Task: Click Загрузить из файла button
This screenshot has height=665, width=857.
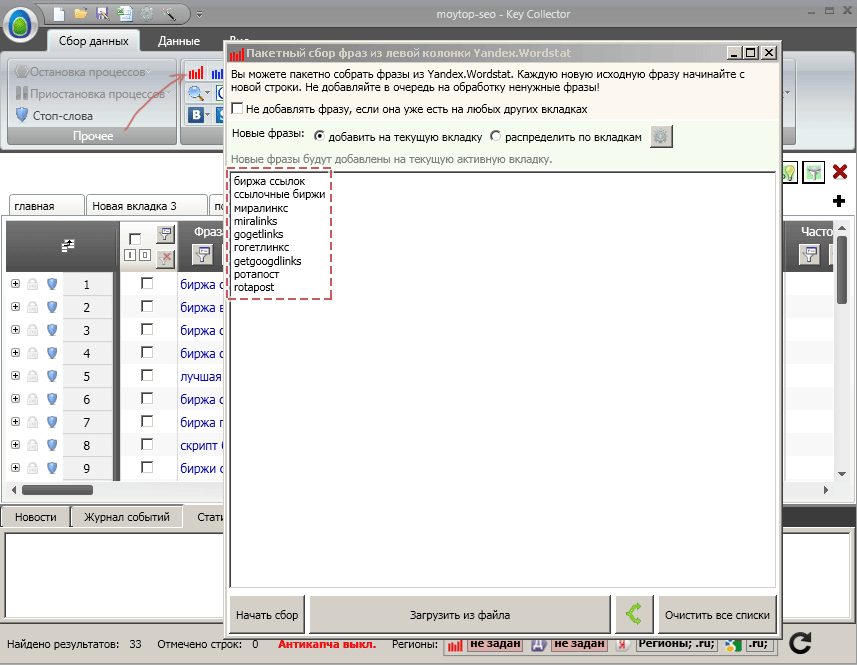Action: (x=460, y=615)
